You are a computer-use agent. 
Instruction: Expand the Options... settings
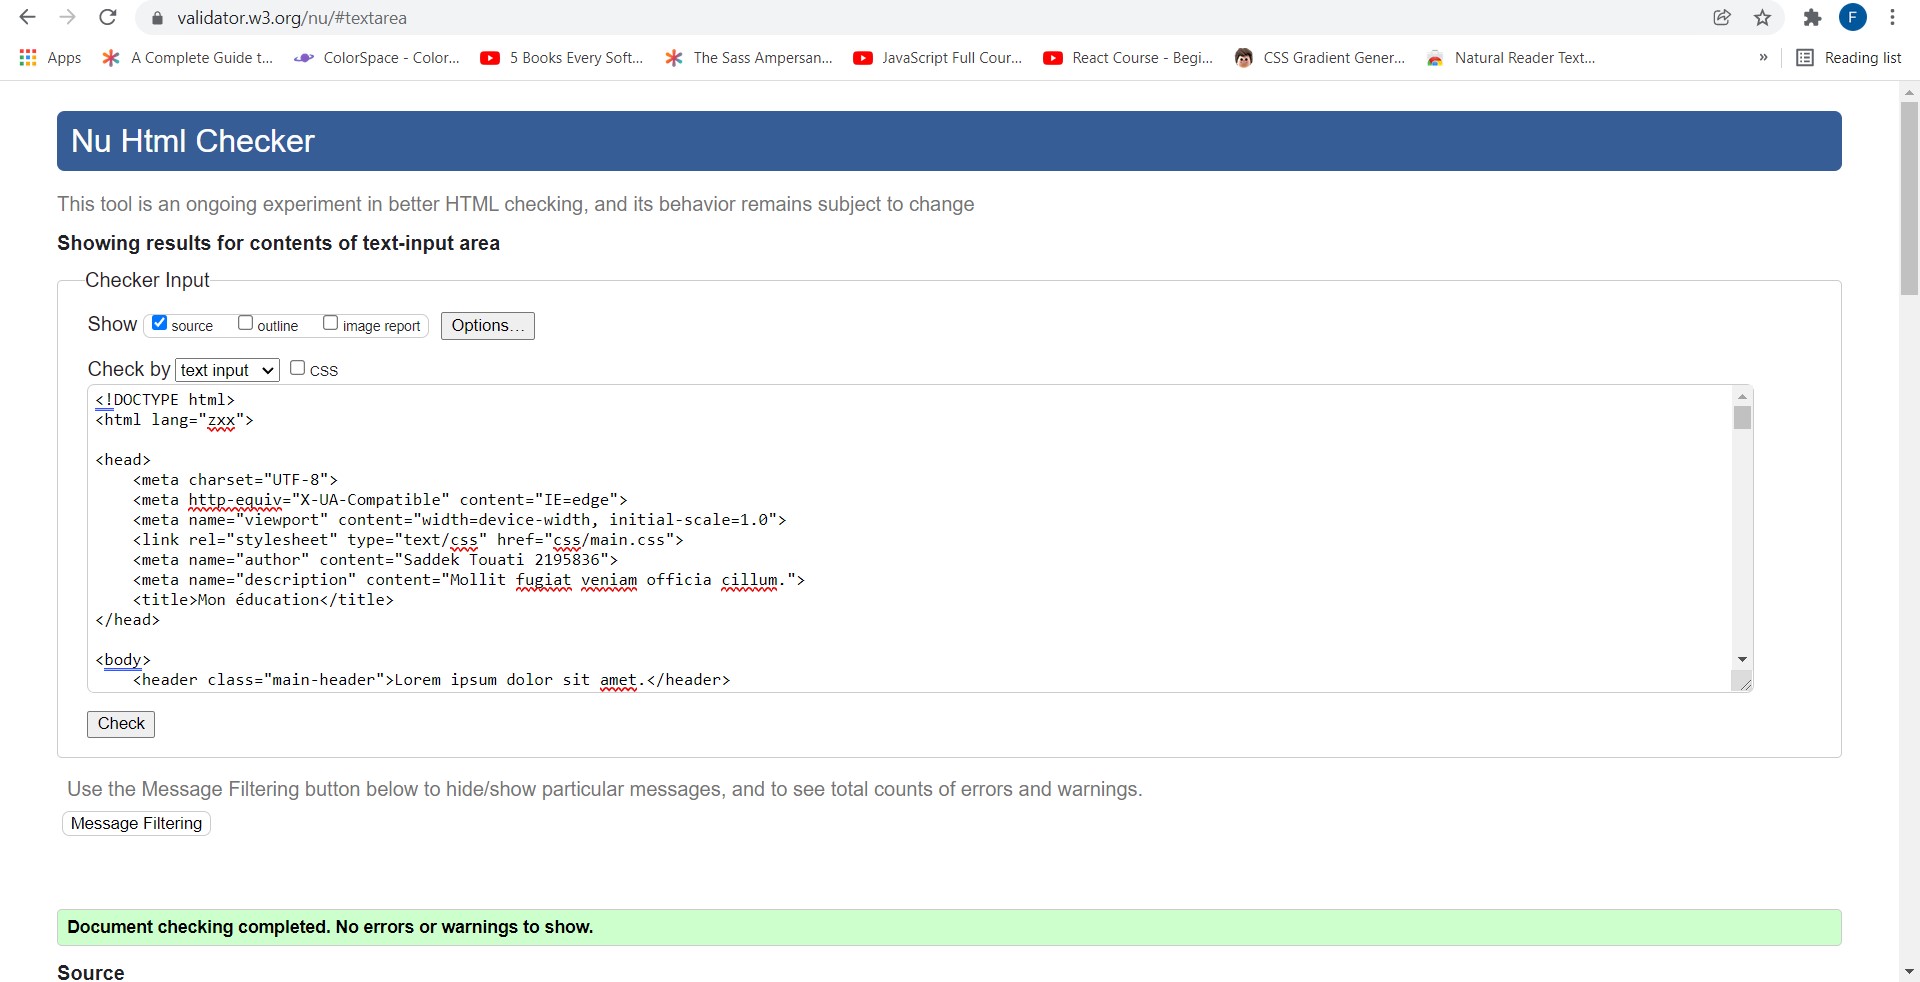(x=487, y=326)
